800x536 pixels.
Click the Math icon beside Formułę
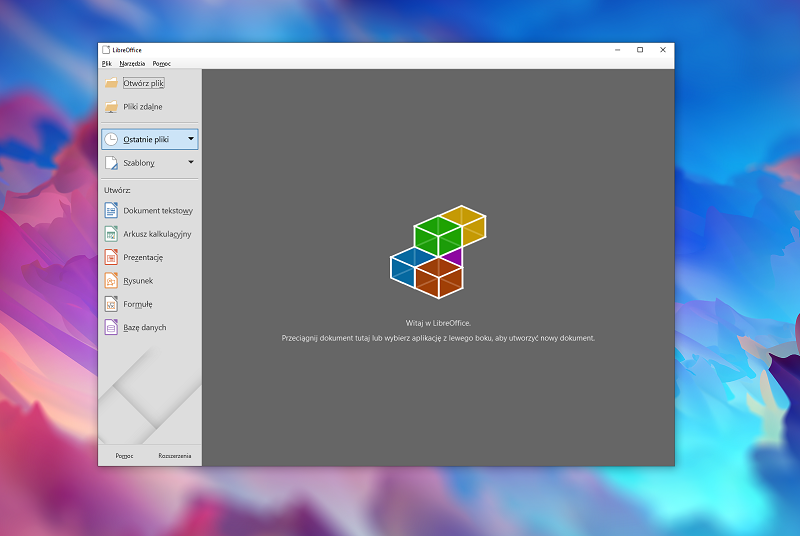click(x=111, y=304)
